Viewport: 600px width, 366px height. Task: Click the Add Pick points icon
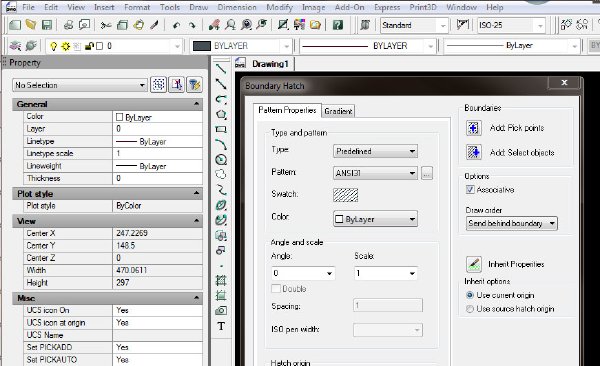[x=473, y=128]
